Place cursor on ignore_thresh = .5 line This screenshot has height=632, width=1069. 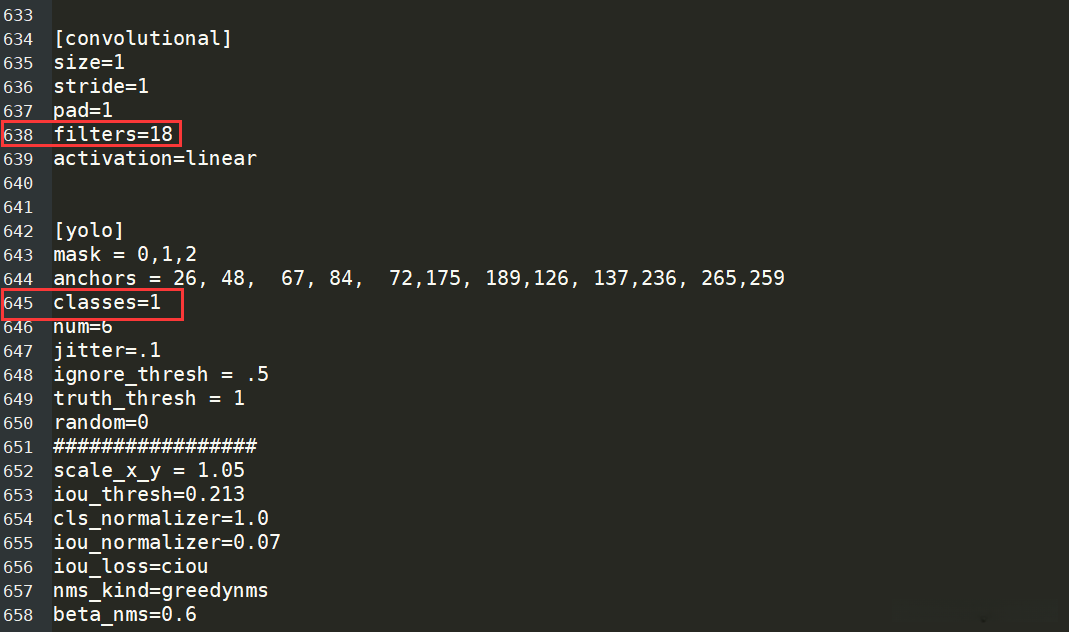161,375
